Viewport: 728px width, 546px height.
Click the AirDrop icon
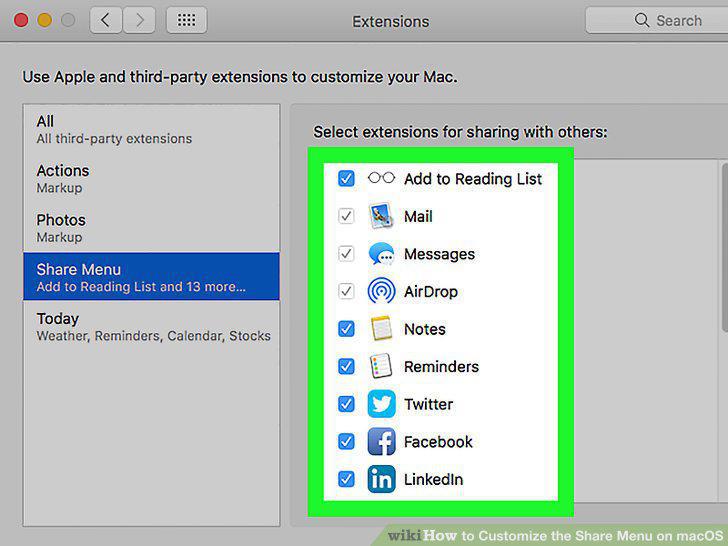pyautogui.click(x=381, y=291)
